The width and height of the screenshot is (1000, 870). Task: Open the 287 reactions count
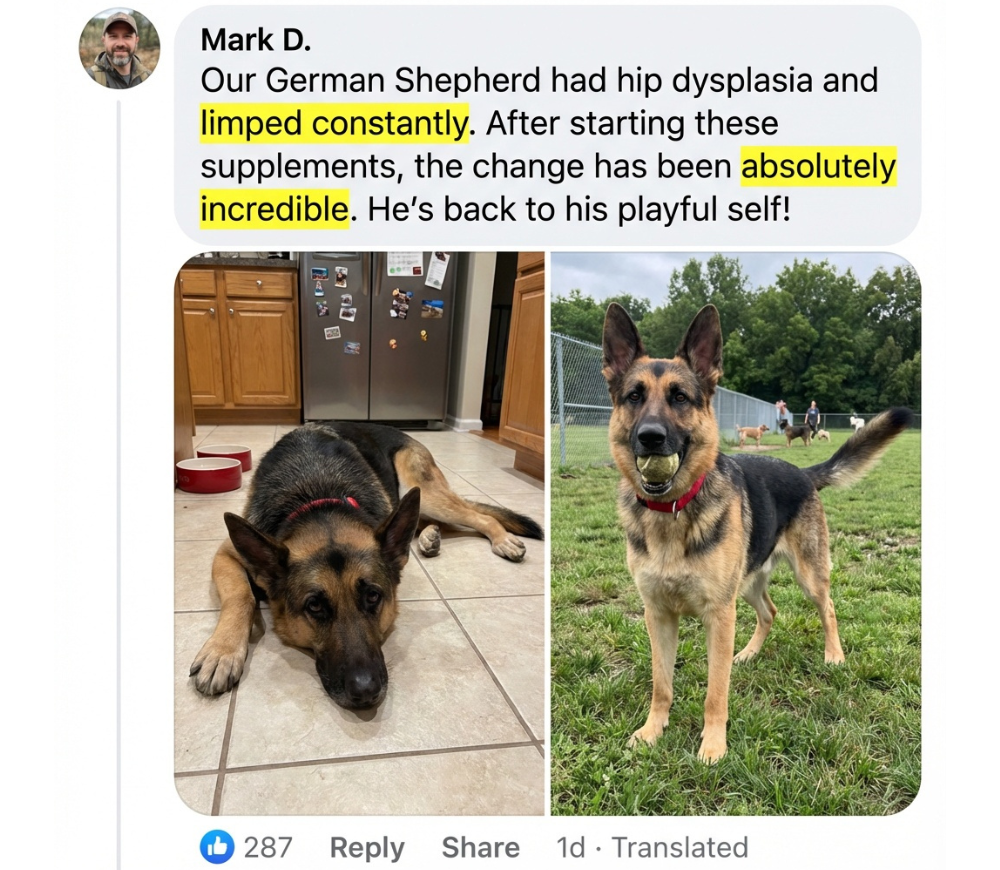pyautogui.click(x=268, y=848)
